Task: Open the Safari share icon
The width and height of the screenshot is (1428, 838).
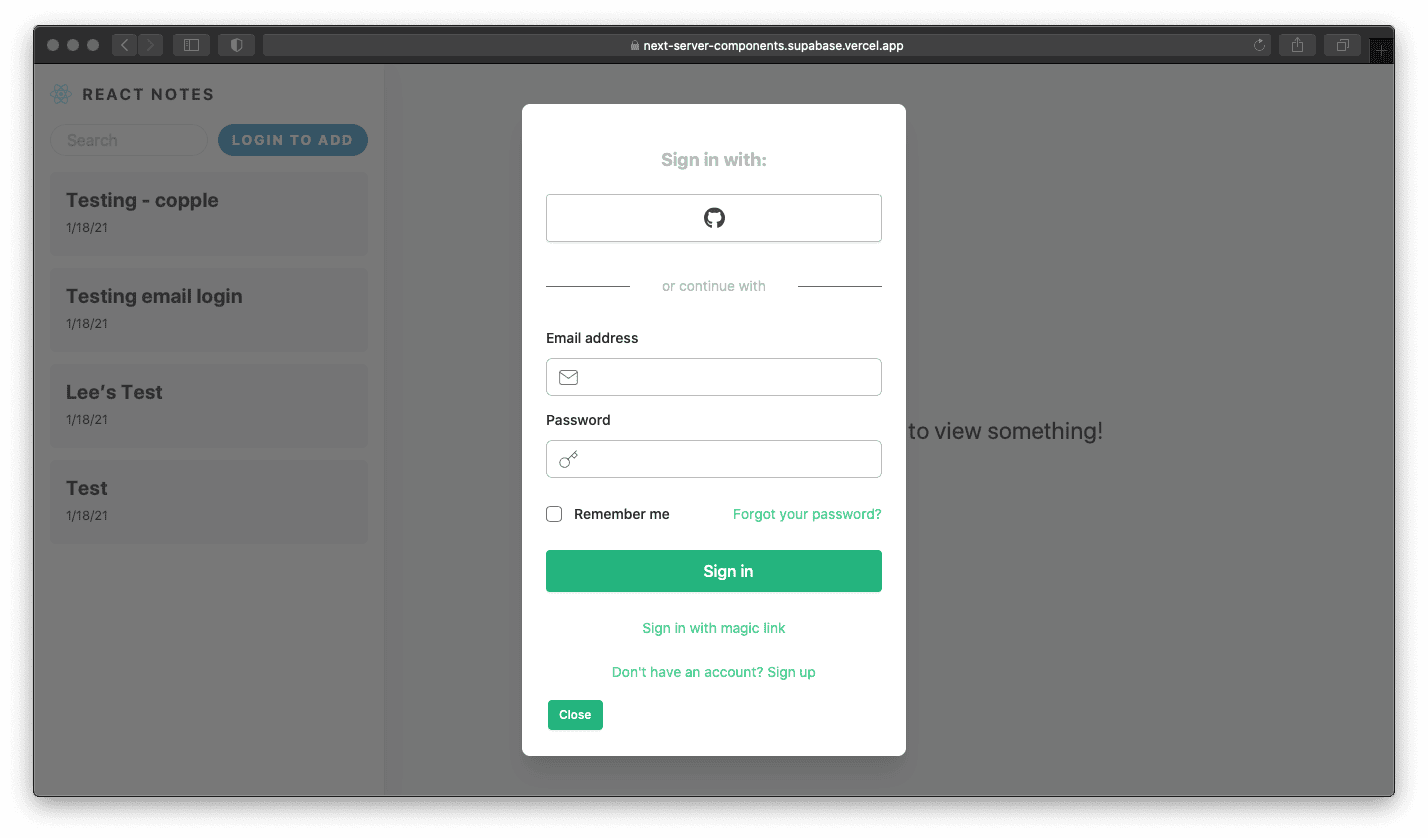Action: click(x=1297, y=45)
